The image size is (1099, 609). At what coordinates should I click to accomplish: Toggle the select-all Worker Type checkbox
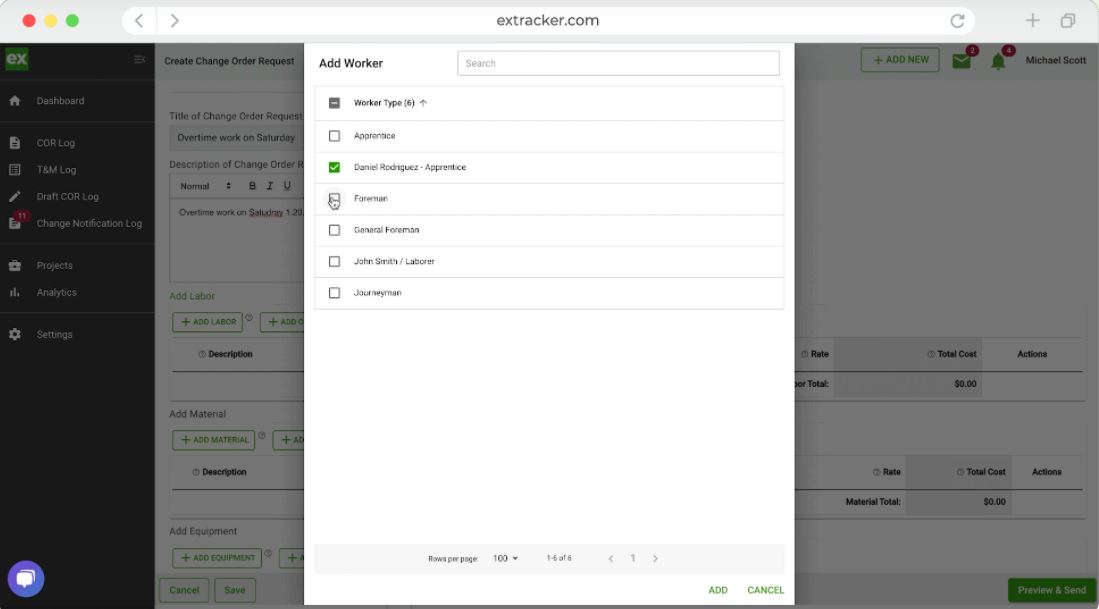(334, 103)
